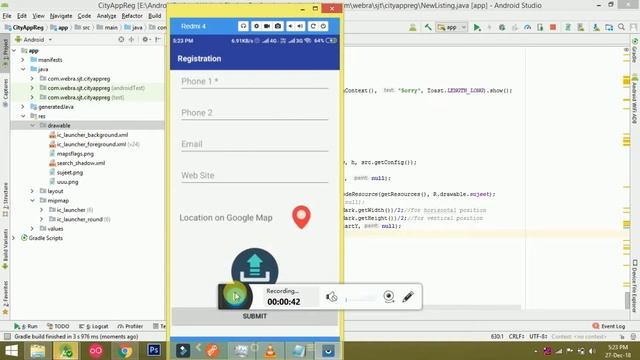
Task: Click the pencil annotate icon on recorder
Action: [408, 296]
